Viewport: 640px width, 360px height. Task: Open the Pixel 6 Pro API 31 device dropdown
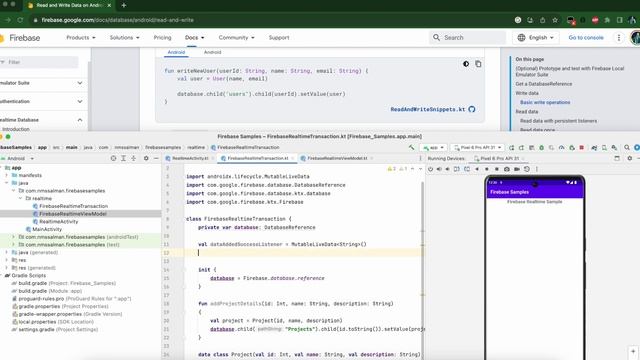(478, 147)
